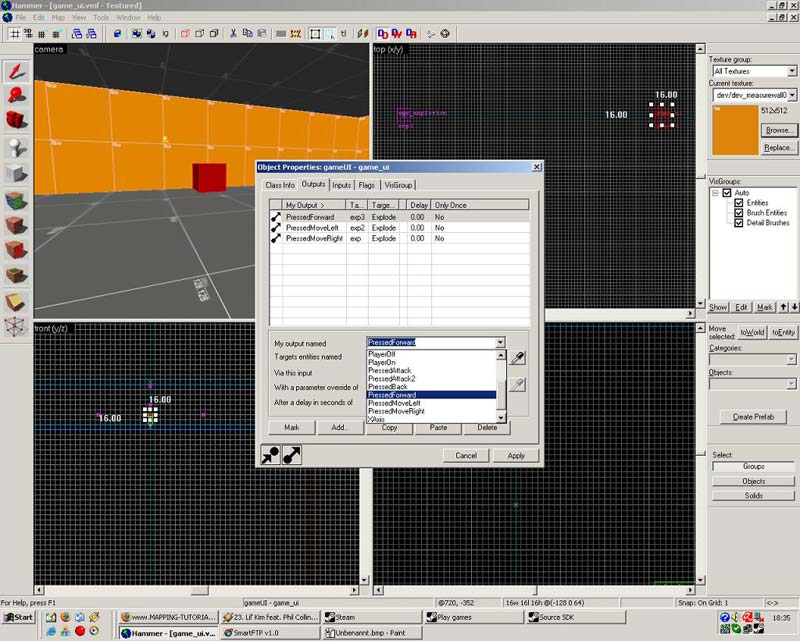Toggle the Entities visgroup checkbox
800x641 pixels.
pos(738,203)
